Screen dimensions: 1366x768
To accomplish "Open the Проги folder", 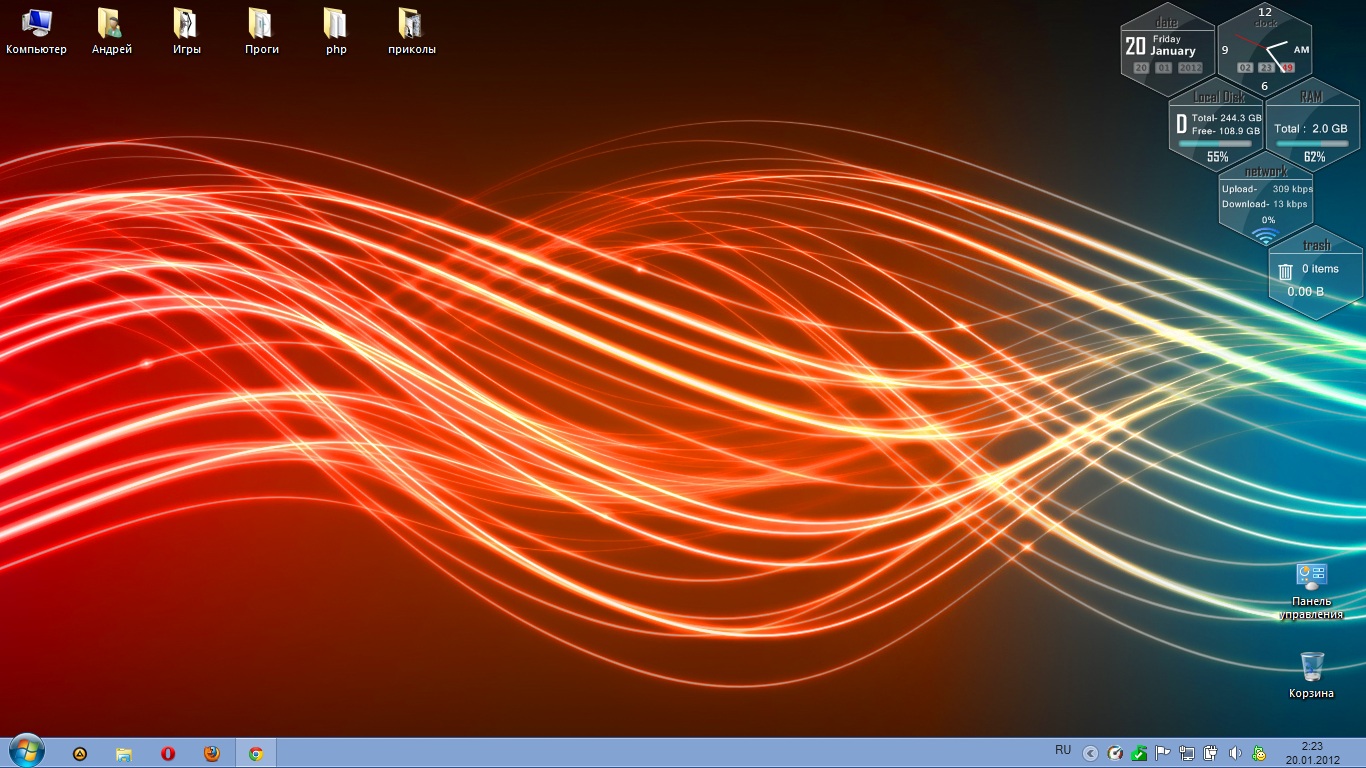I will 261,24.
